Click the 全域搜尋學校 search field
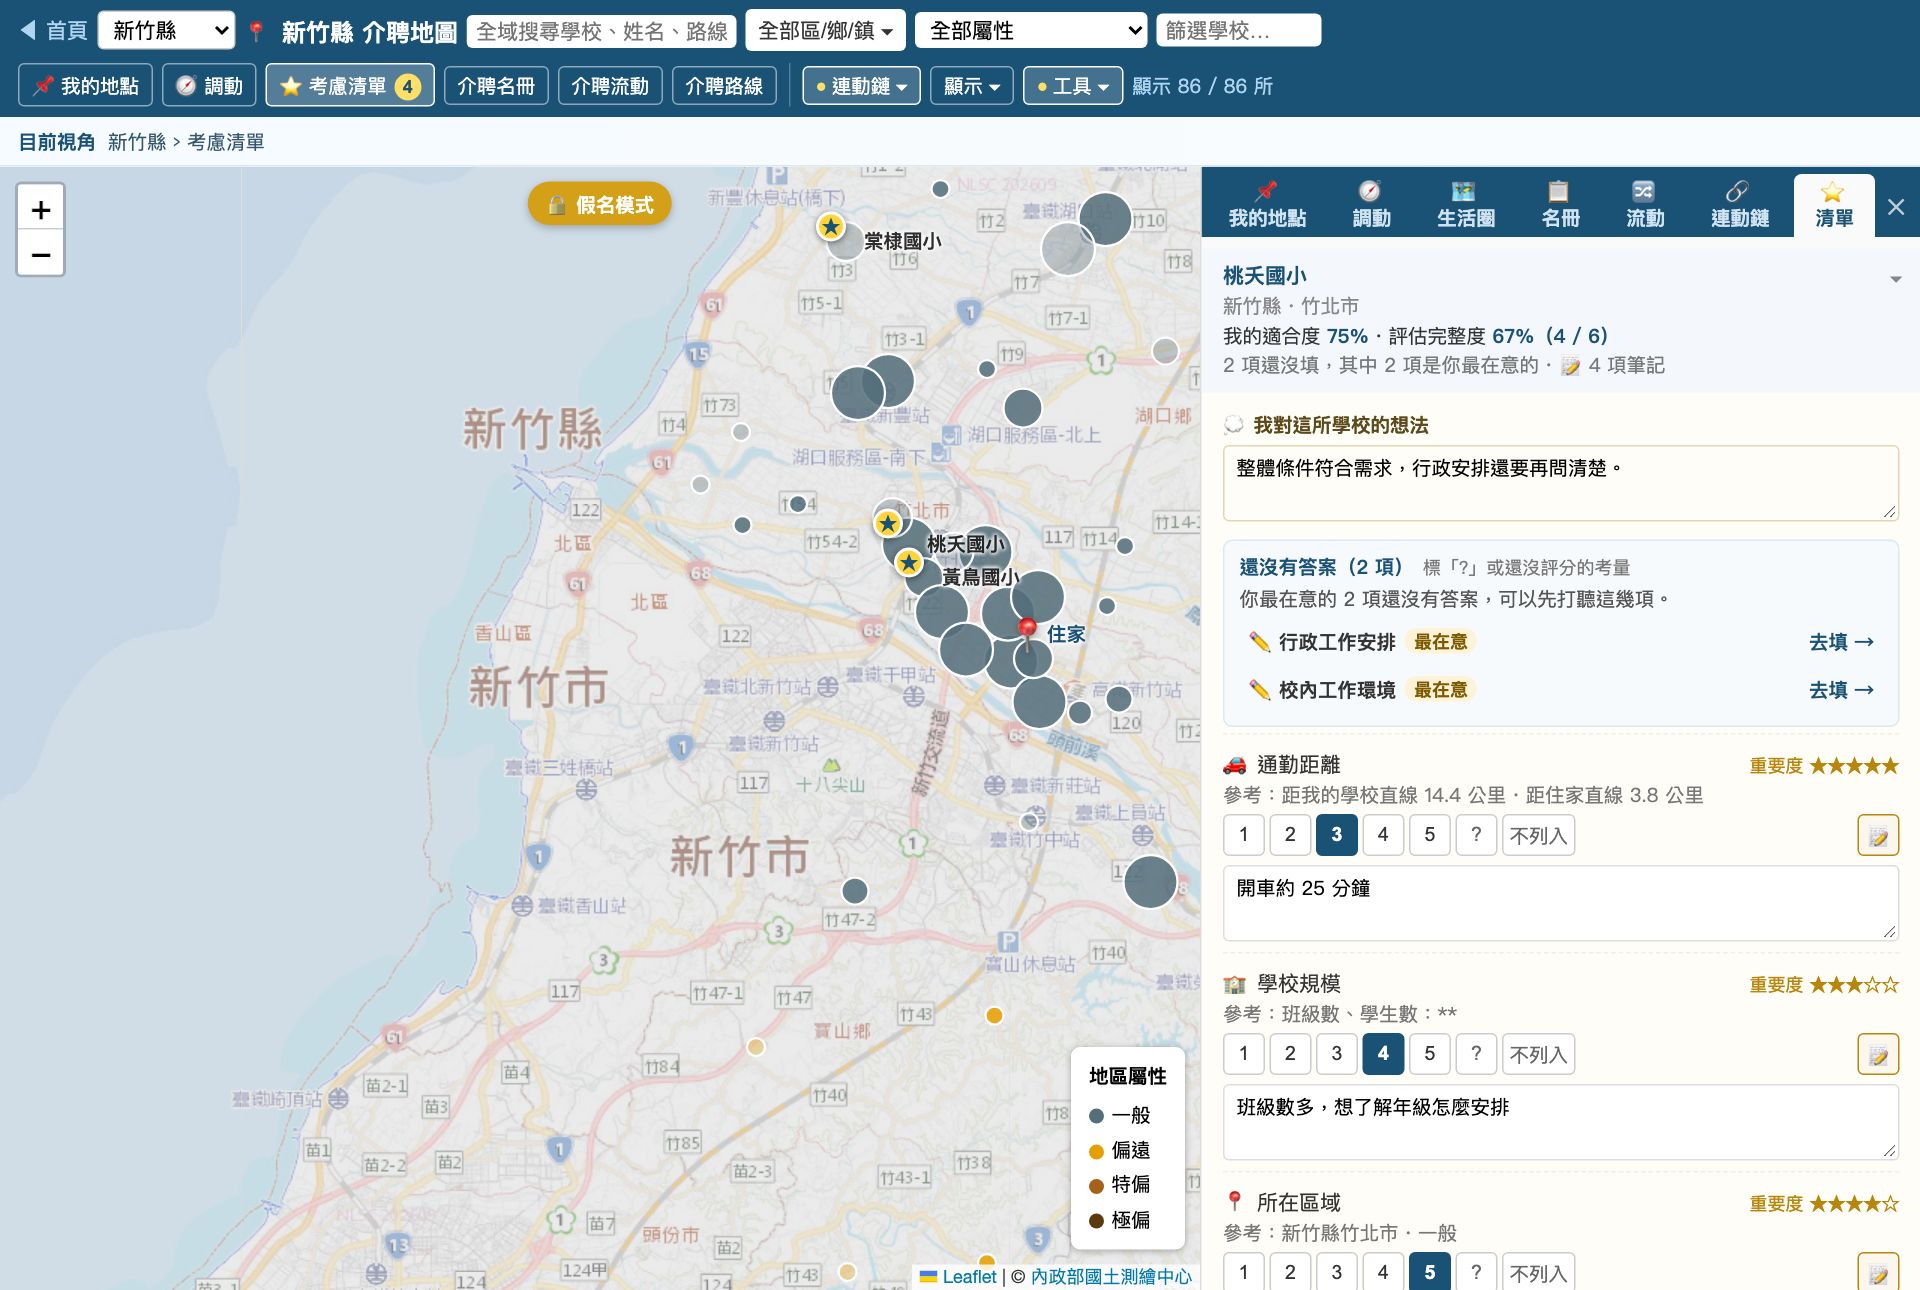Image resolution: width=1920 pixels, height=1290 pixels. 602,31
